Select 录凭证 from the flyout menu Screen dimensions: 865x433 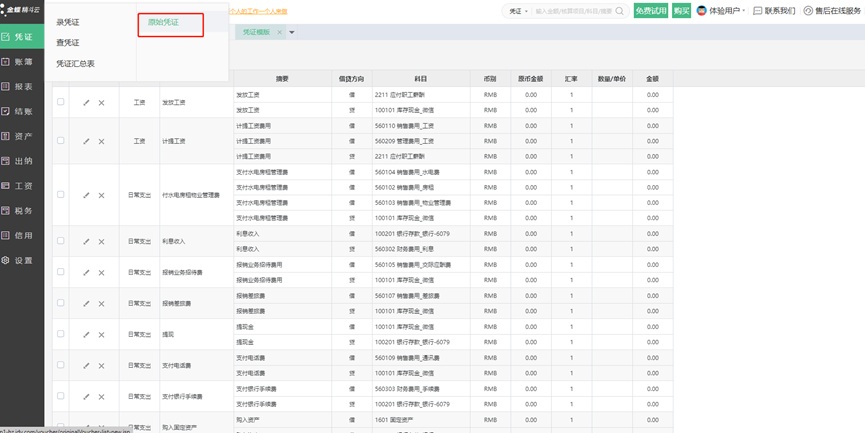pyautogui.click(x=68, y=23)
